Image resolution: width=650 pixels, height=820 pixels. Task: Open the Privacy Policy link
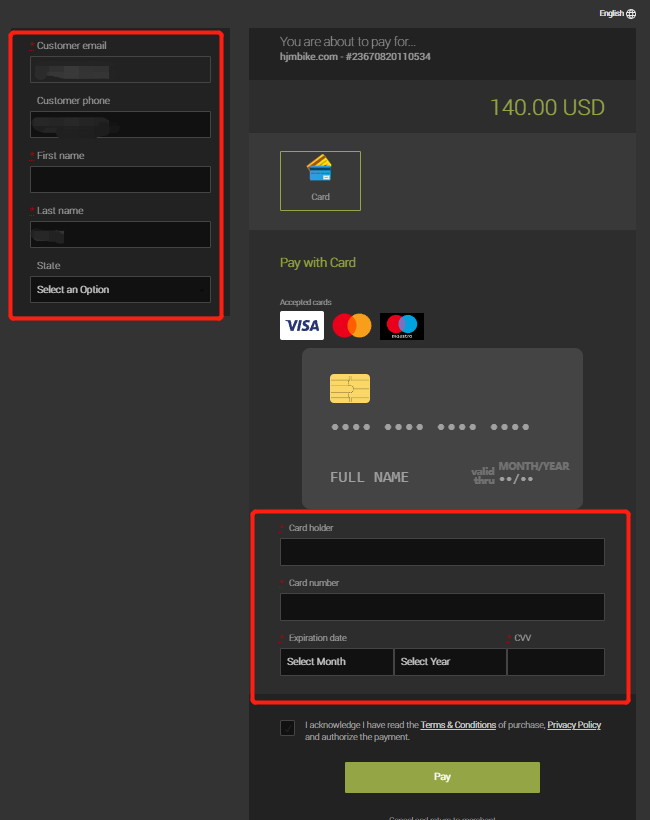574,725
